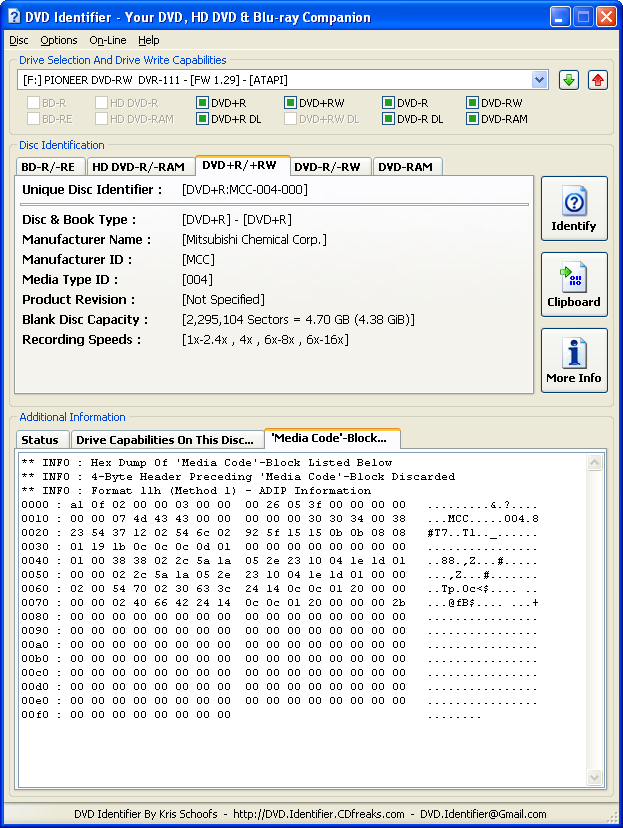
Task: Click hex dump row 0010
Action: tap(280, 519)
